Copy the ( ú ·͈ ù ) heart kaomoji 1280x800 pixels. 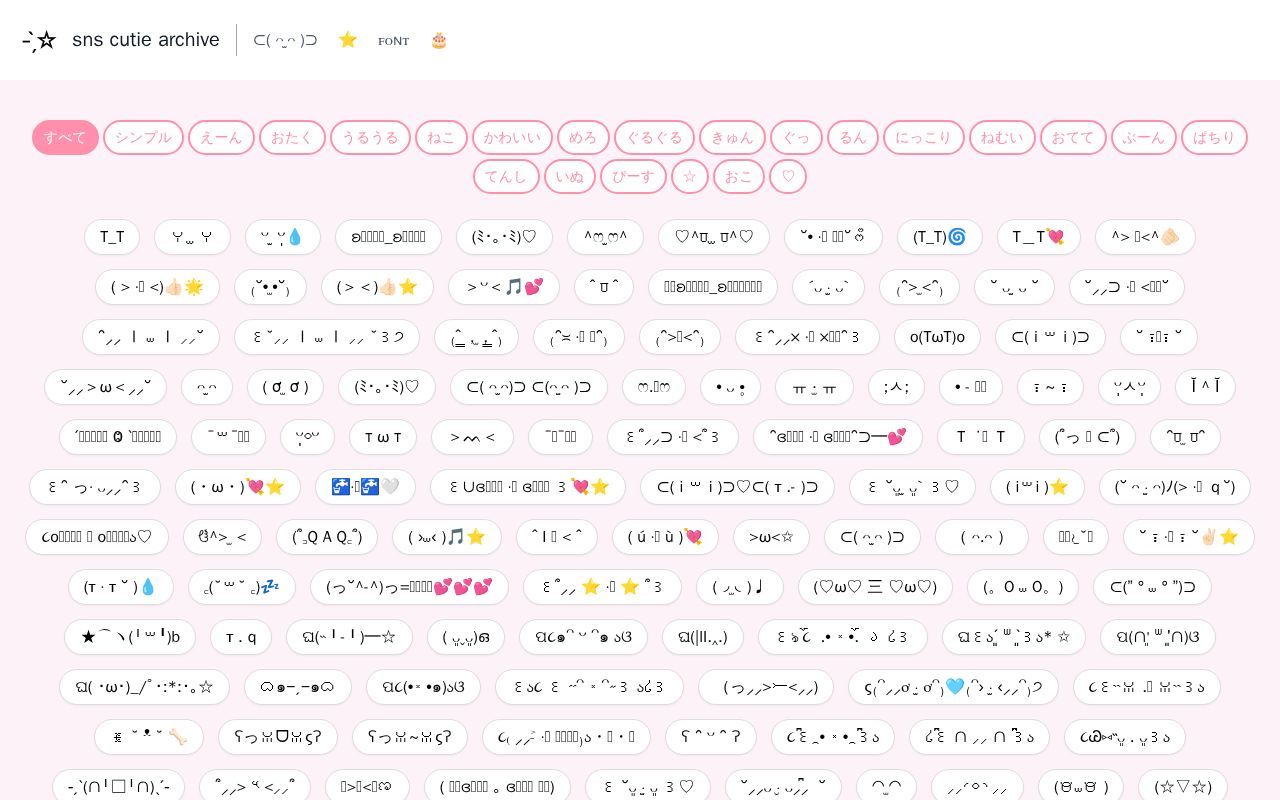665,537
